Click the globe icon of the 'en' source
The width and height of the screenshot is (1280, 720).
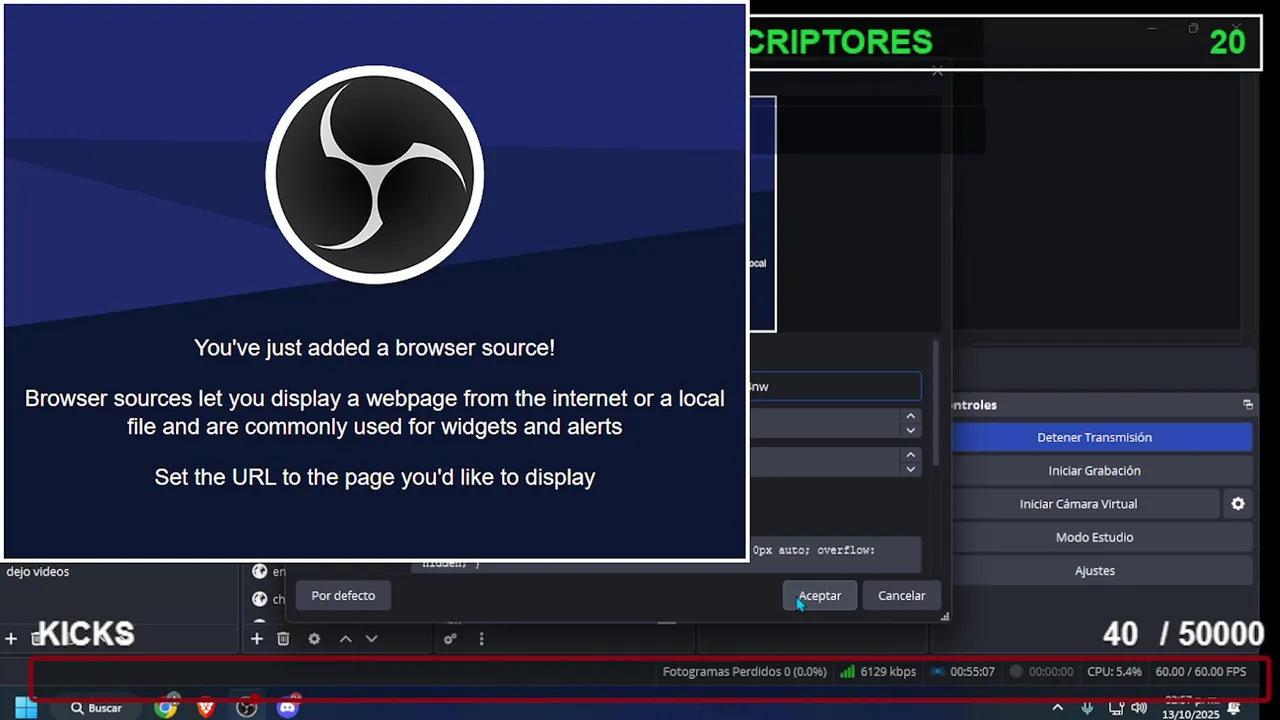point(260,572)
